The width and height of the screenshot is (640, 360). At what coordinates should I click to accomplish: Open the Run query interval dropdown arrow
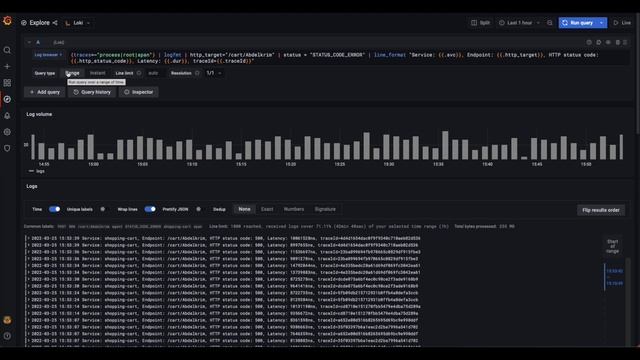pos(602,23)
